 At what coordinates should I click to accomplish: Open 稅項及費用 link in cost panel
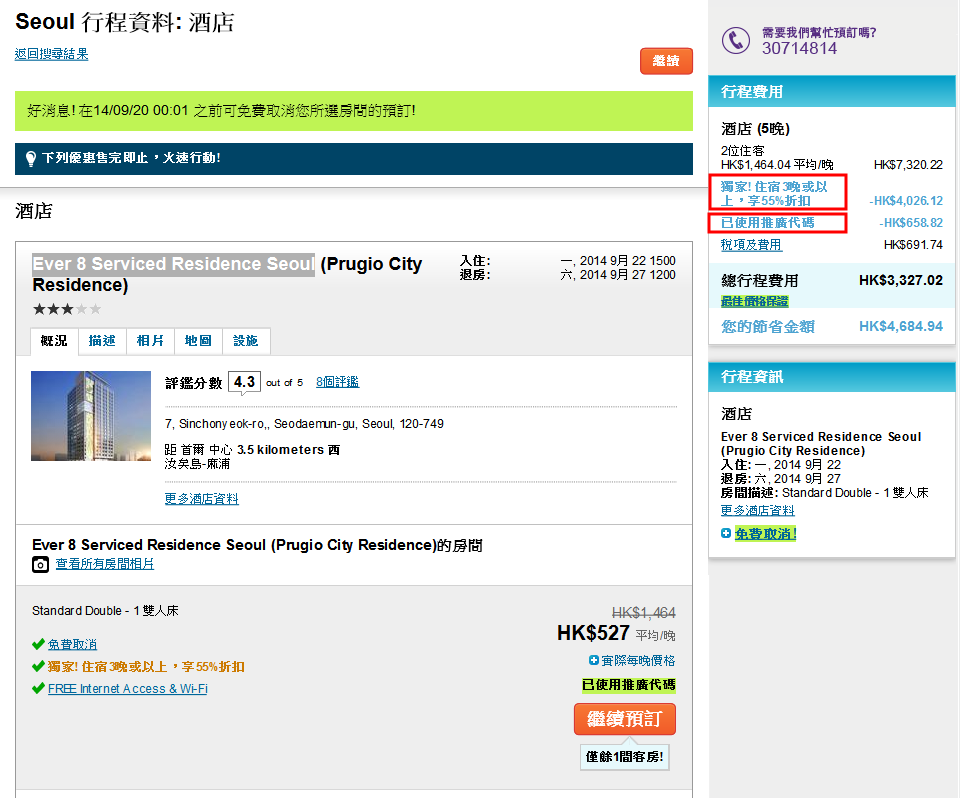click(x=751, y=245)
